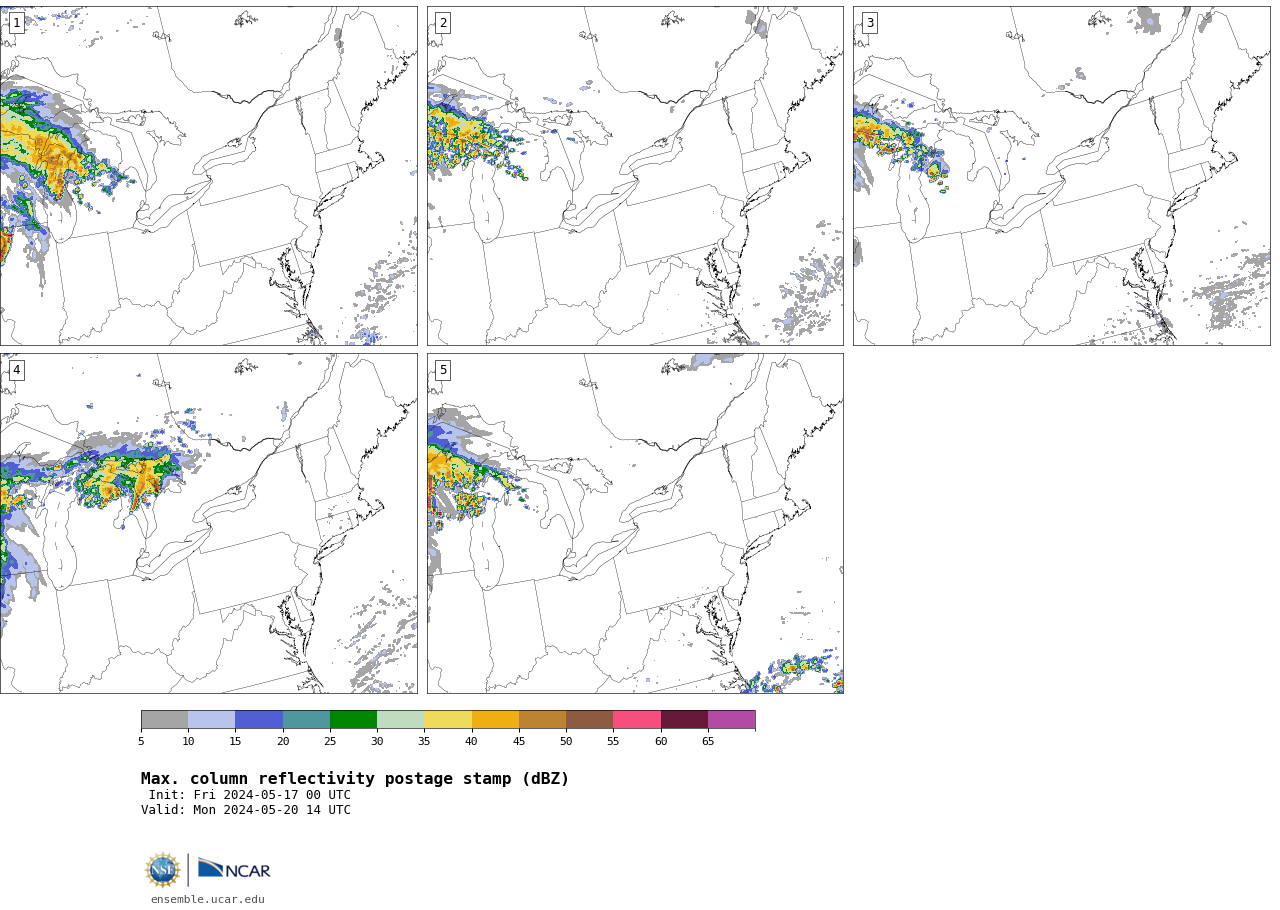Click the 40 tick label on colorbar
This screenshot has width=1280, height=910.
point(471,742)
